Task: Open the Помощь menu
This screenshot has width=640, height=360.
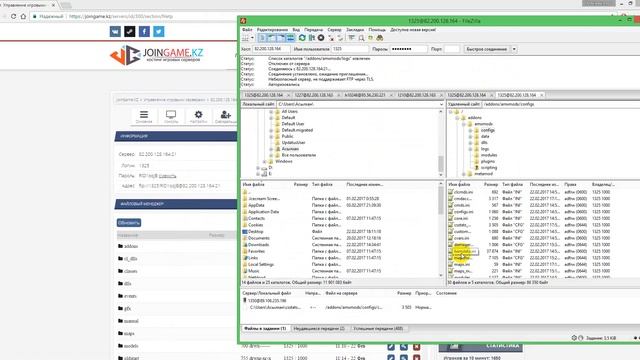Action: pyautogui.click(x=377, y=30)
